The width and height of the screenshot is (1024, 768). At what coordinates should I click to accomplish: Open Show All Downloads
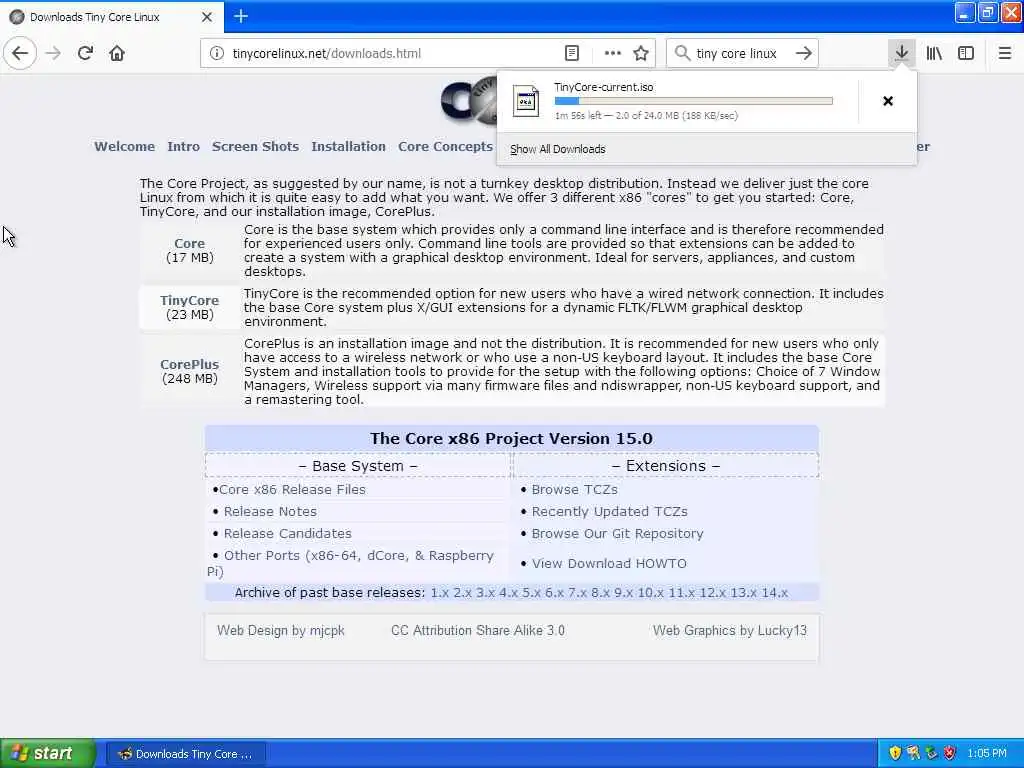pos(558,149)
